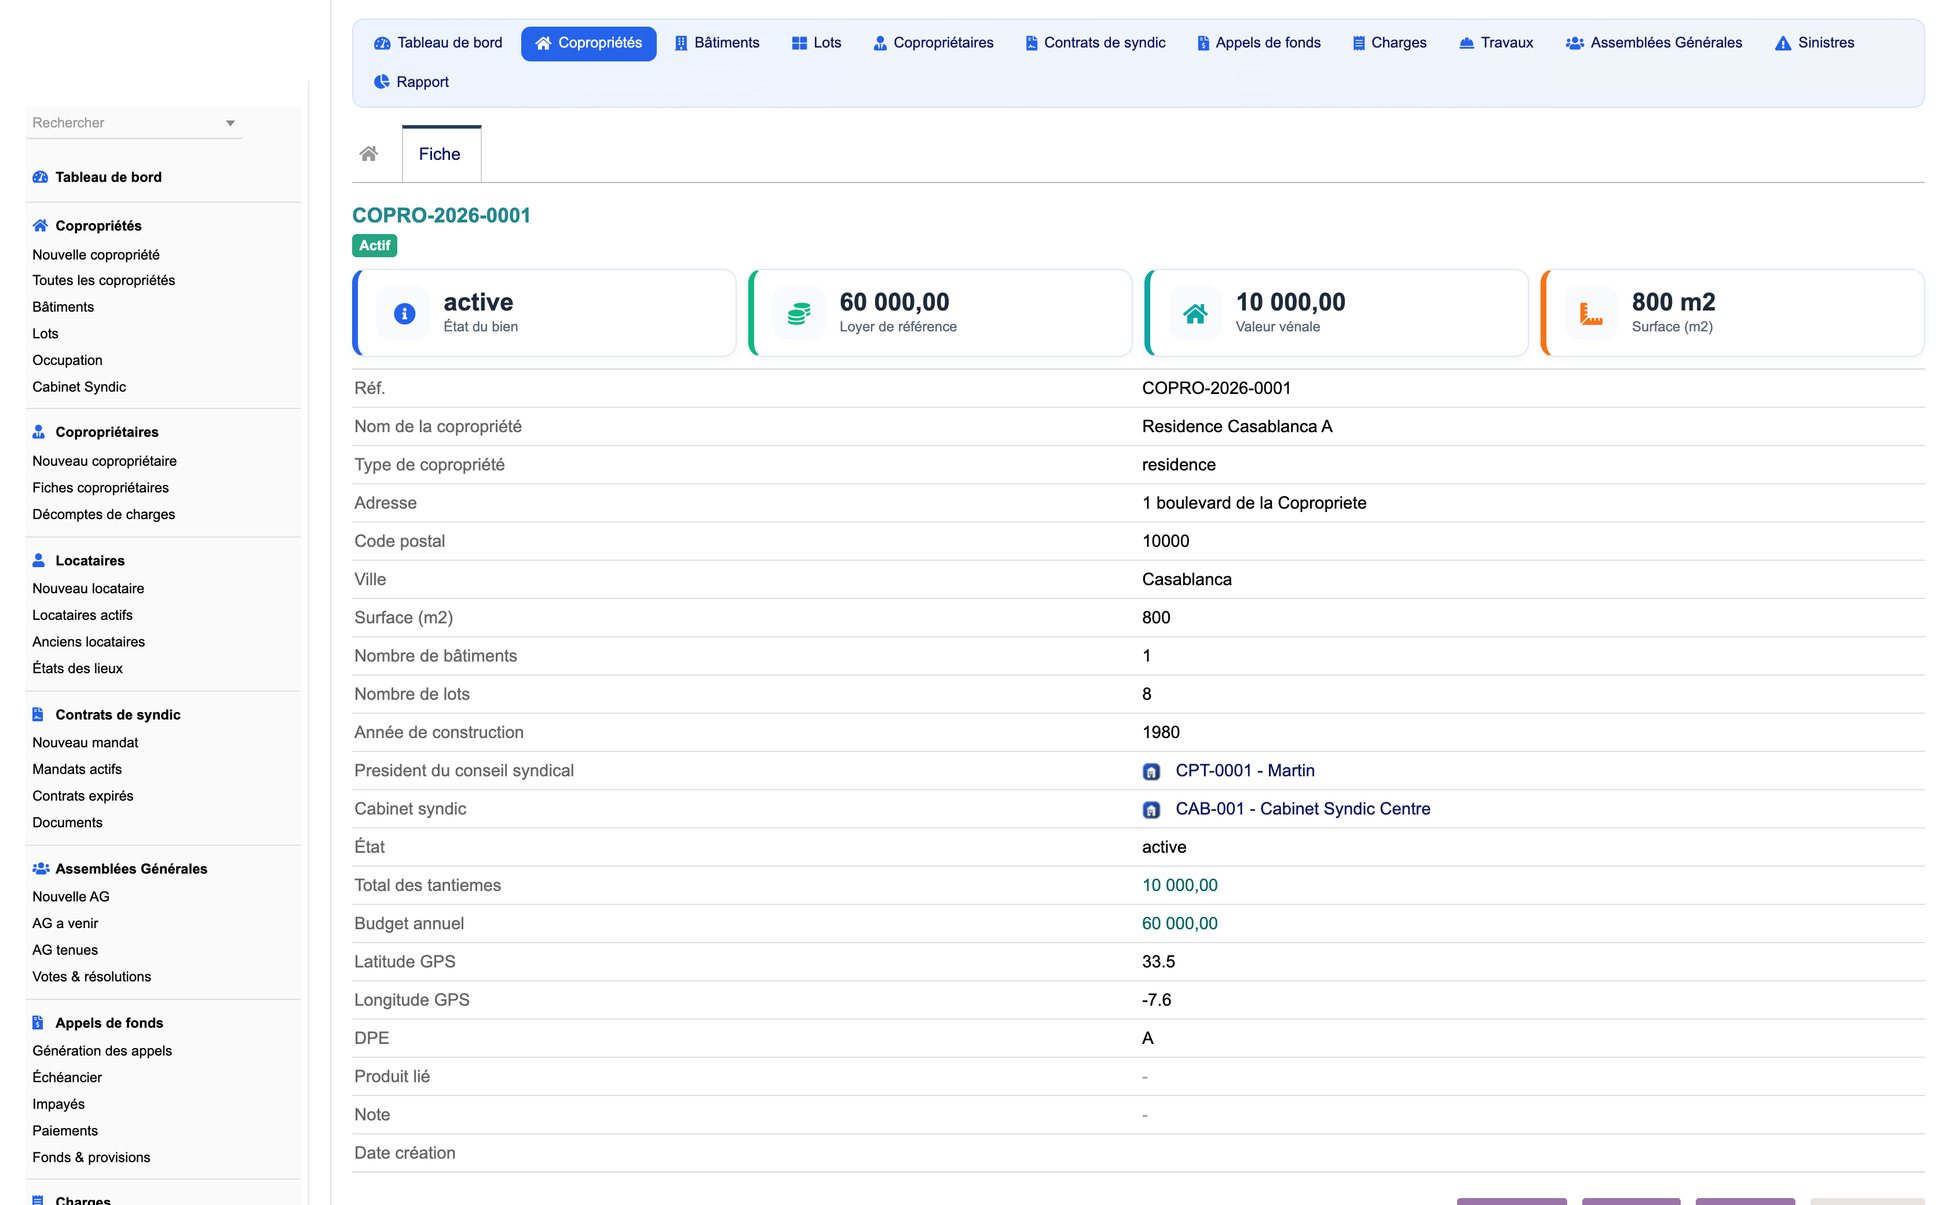The height and width of the screenshot is (1205, 1946).
Task: Open Échéancier in sidebar
Action: coord(67,1078)
